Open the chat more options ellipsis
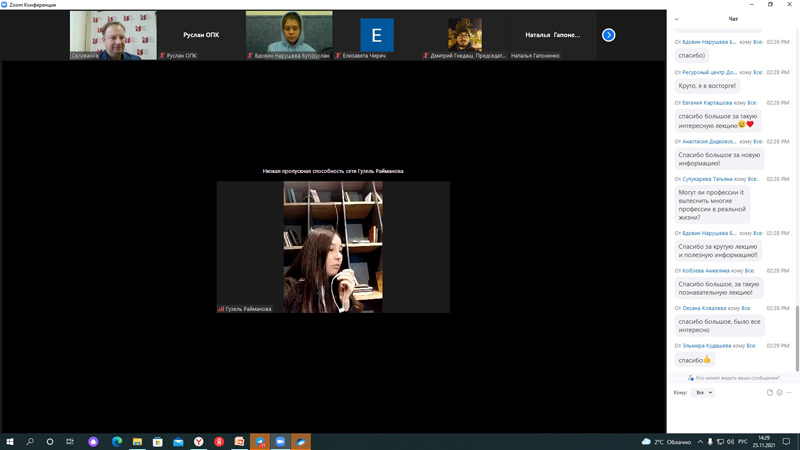This screenshot has height=450, width=800. click(789, 393)
